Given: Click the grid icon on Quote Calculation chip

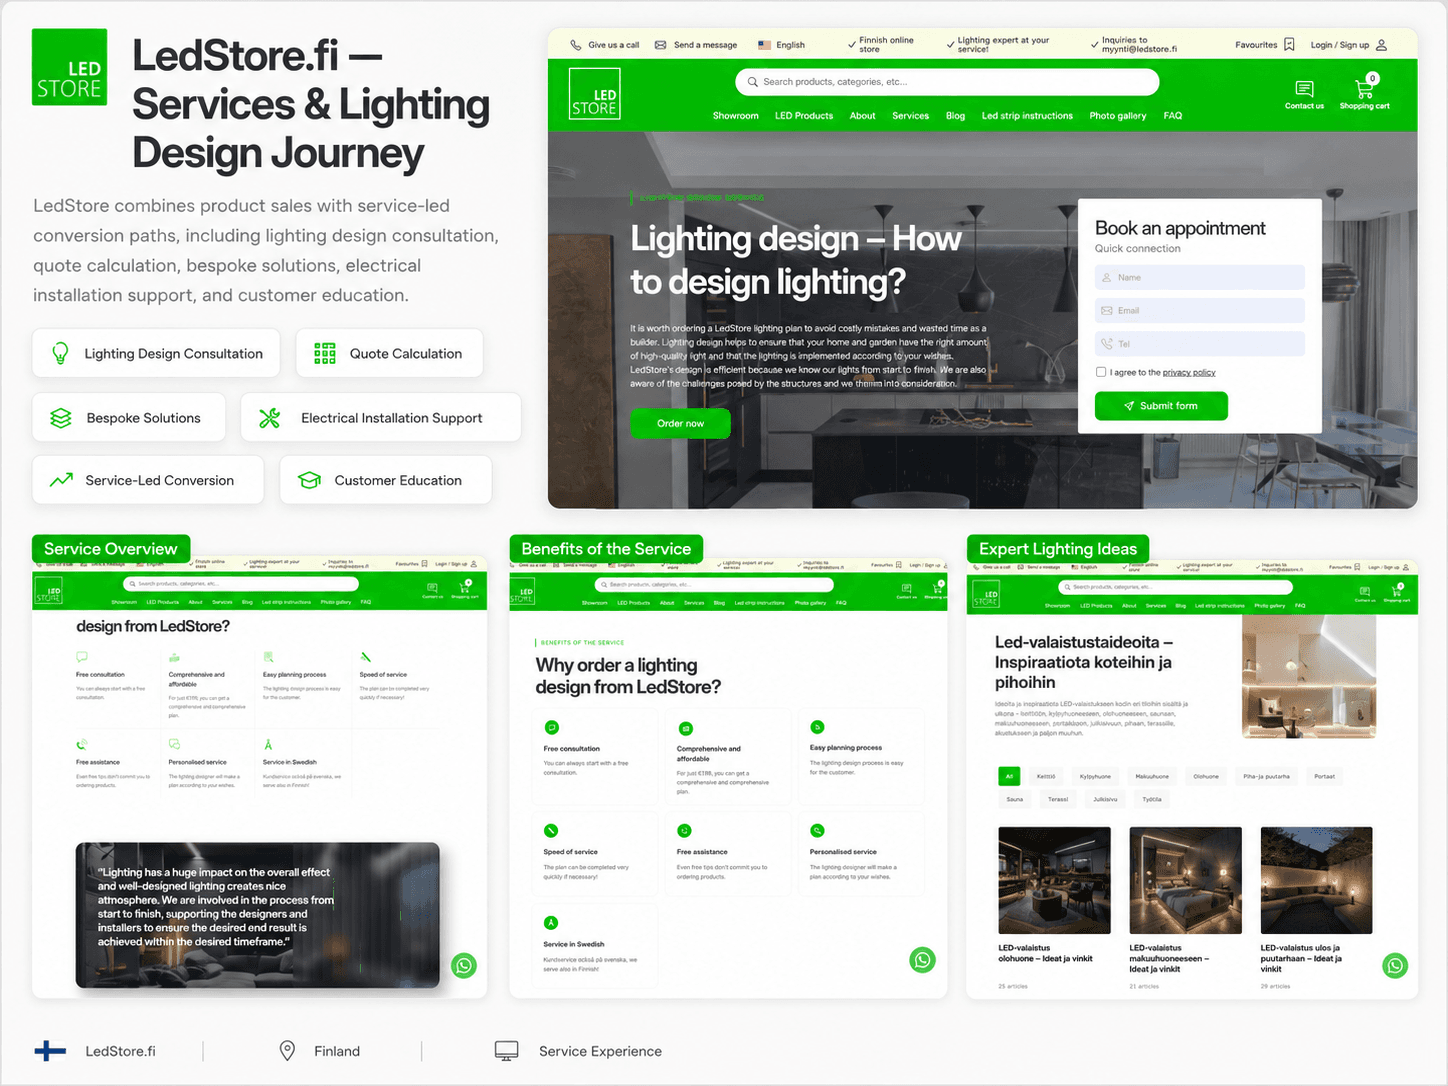Looking at the screenshot, I should pyautogui.click(x=325, y=353).
